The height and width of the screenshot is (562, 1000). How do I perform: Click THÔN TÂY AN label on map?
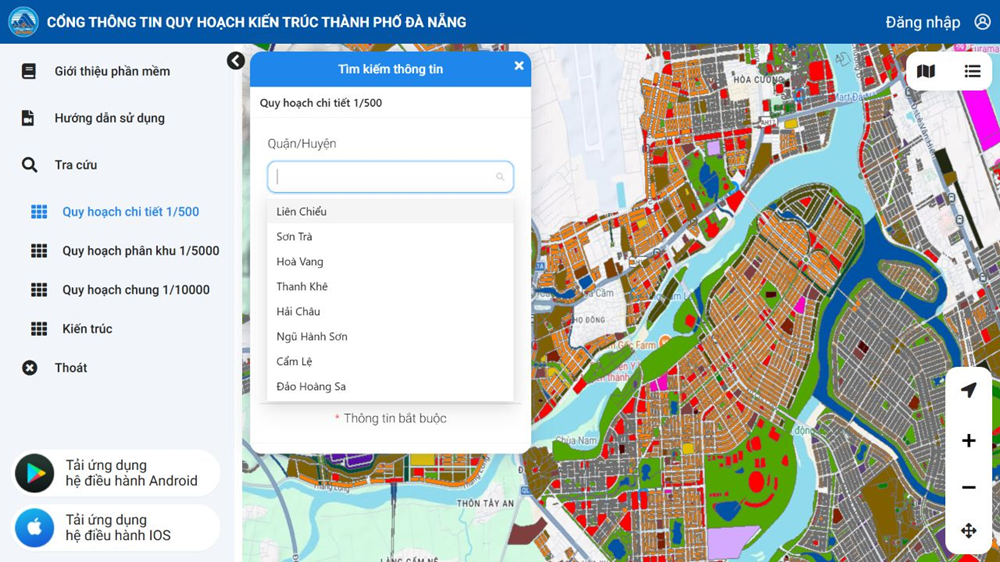pyautogui.click(x=485, y=503)
